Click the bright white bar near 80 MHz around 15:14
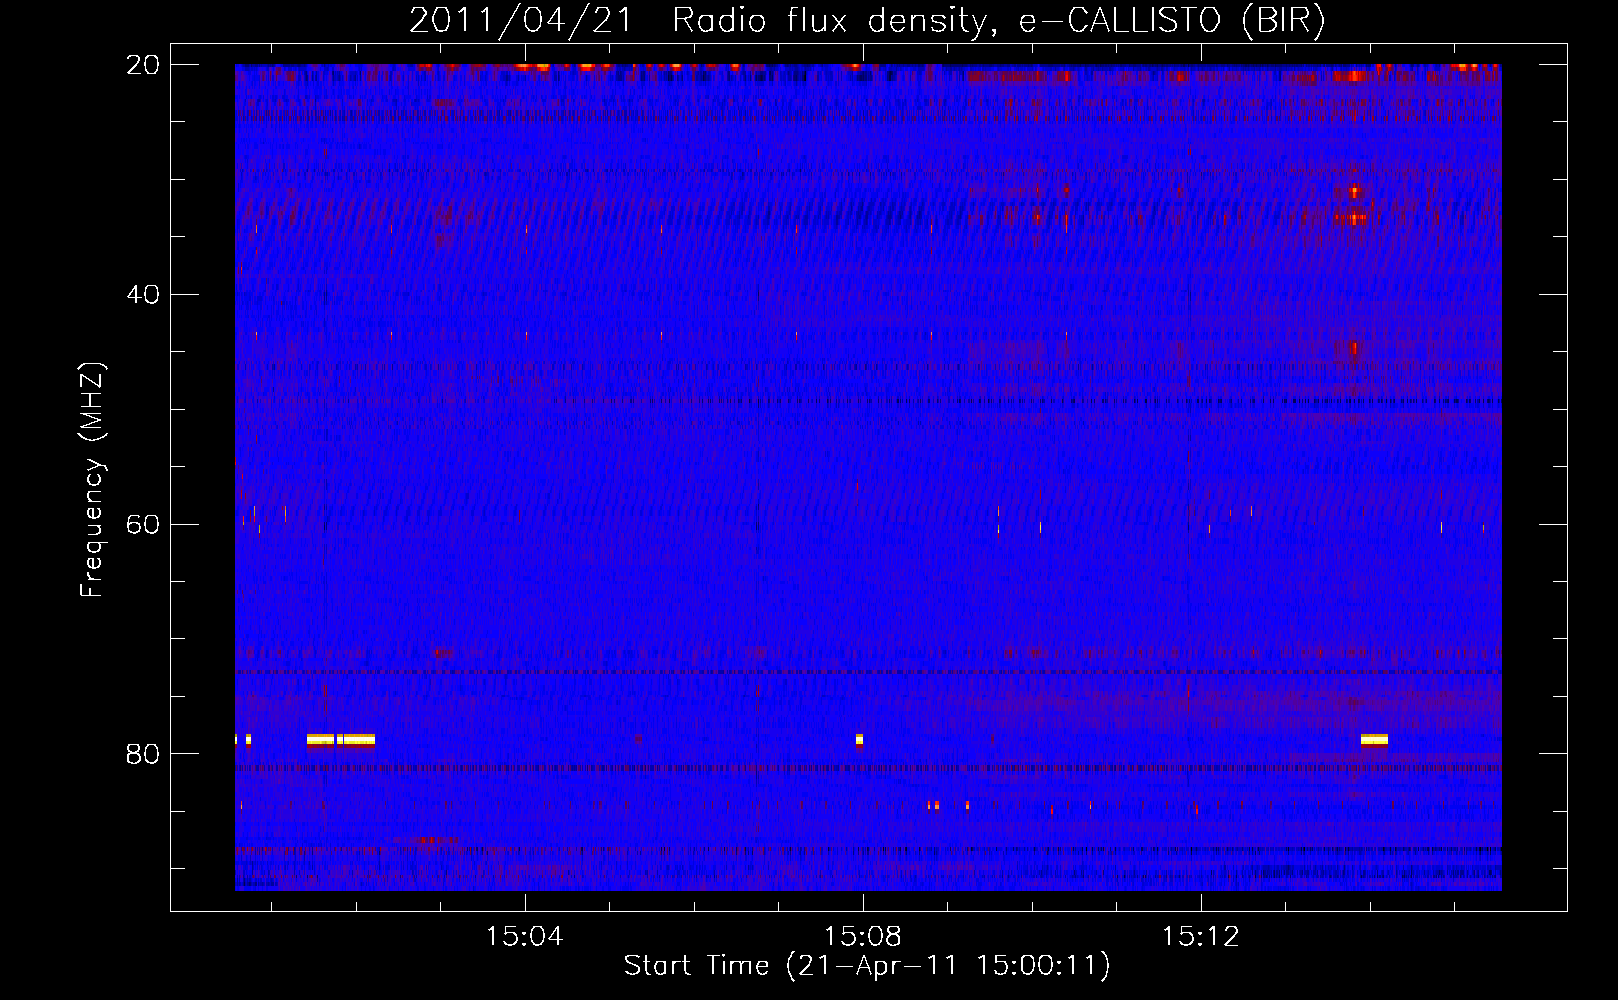The width and height of the screenshot is (1618, 1000). coord(1374,740)
